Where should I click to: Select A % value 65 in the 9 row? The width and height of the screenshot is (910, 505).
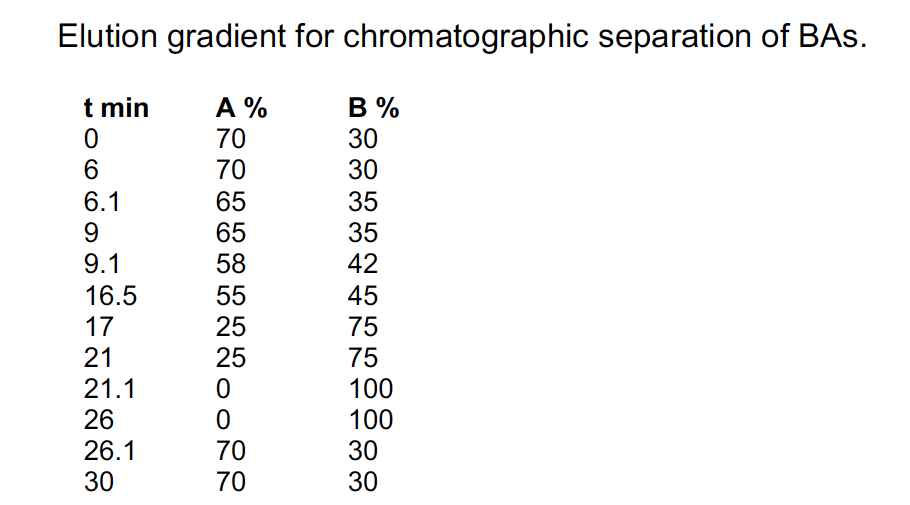tap(231, 233)
